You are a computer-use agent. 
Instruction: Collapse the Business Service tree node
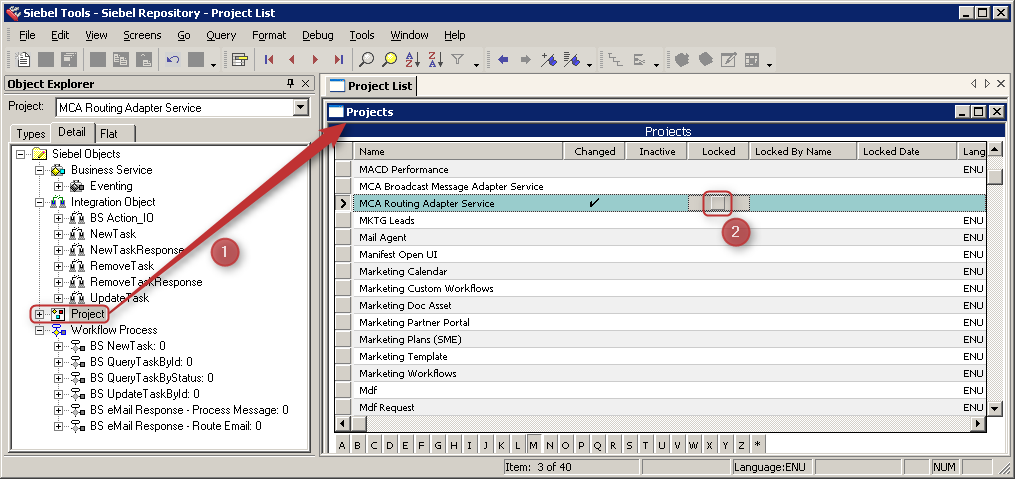coord(40,170)
